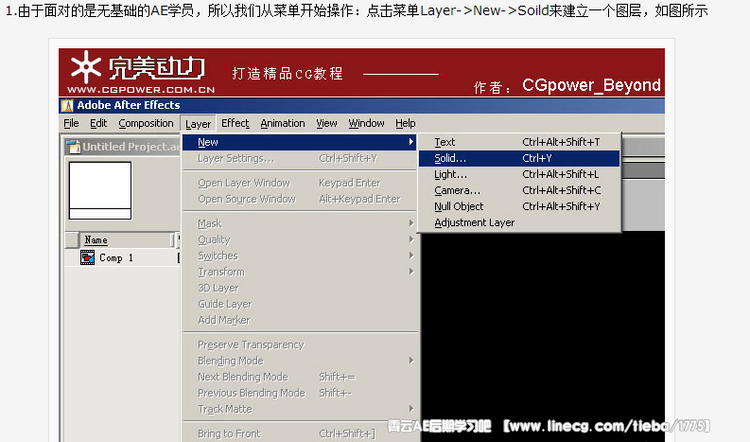Image resolution: width=750 pixels, height=442 pixels.
Task: Open the Composition menu
Action: [x=146, y=123]
